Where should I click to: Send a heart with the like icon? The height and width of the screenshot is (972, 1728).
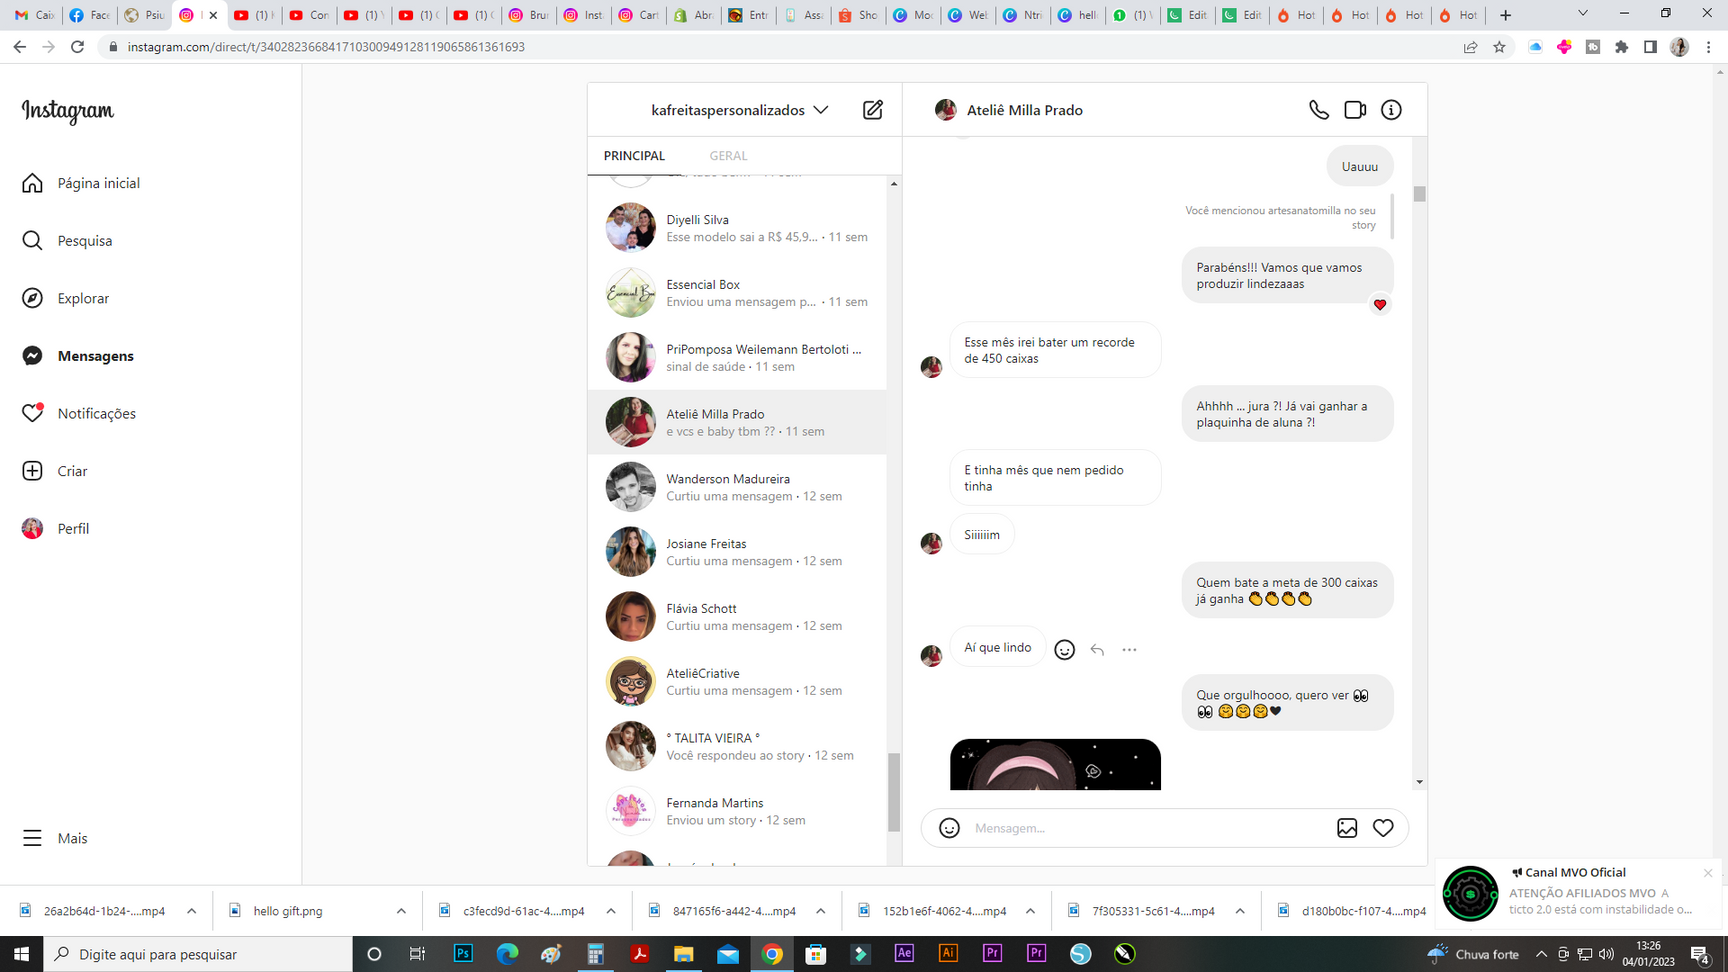(x=1383, y=828)
